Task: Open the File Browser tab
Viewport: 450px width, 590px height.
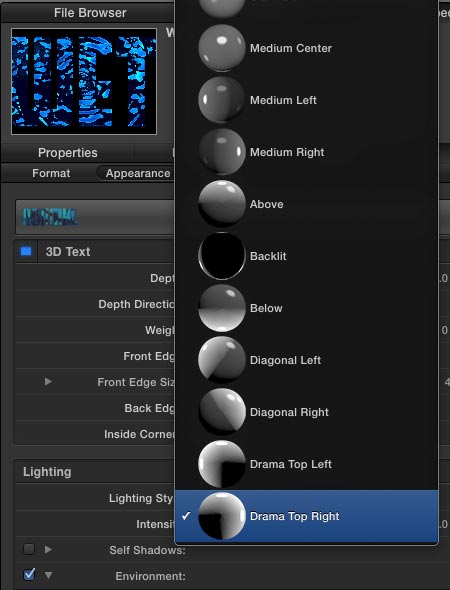Action: click(x=90, y=13)
